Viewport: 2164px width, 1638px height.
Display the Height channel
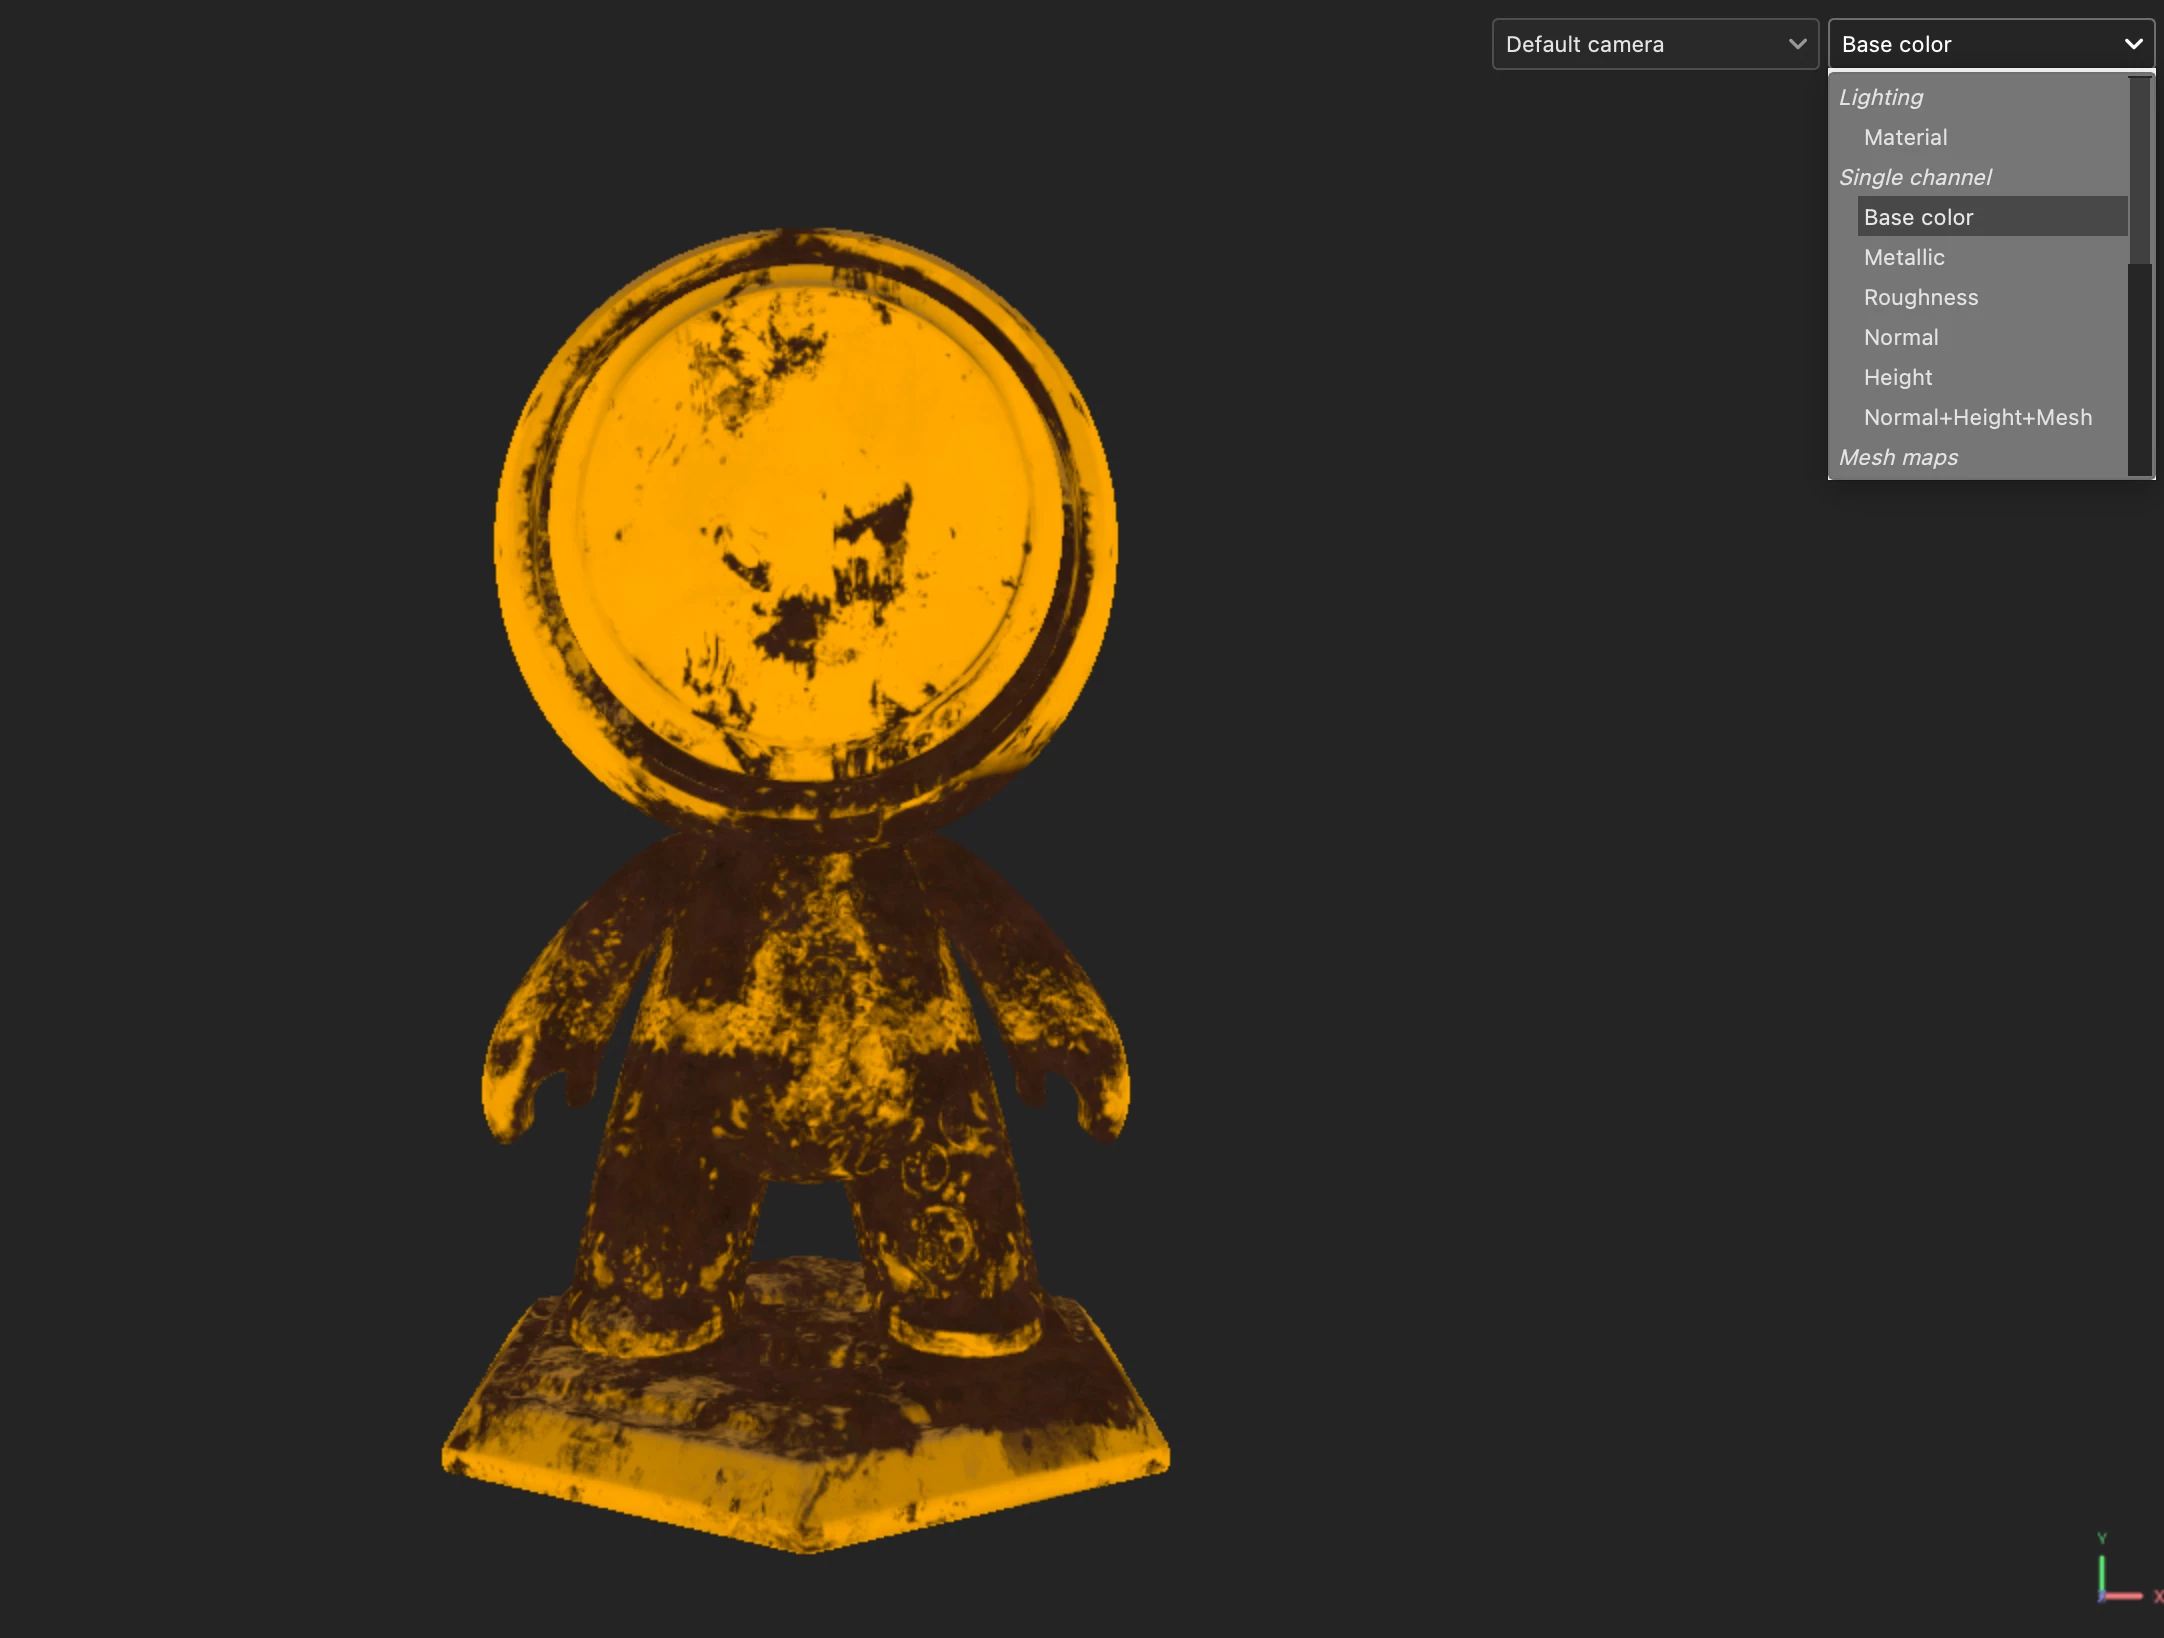[x=1897, y=377]
